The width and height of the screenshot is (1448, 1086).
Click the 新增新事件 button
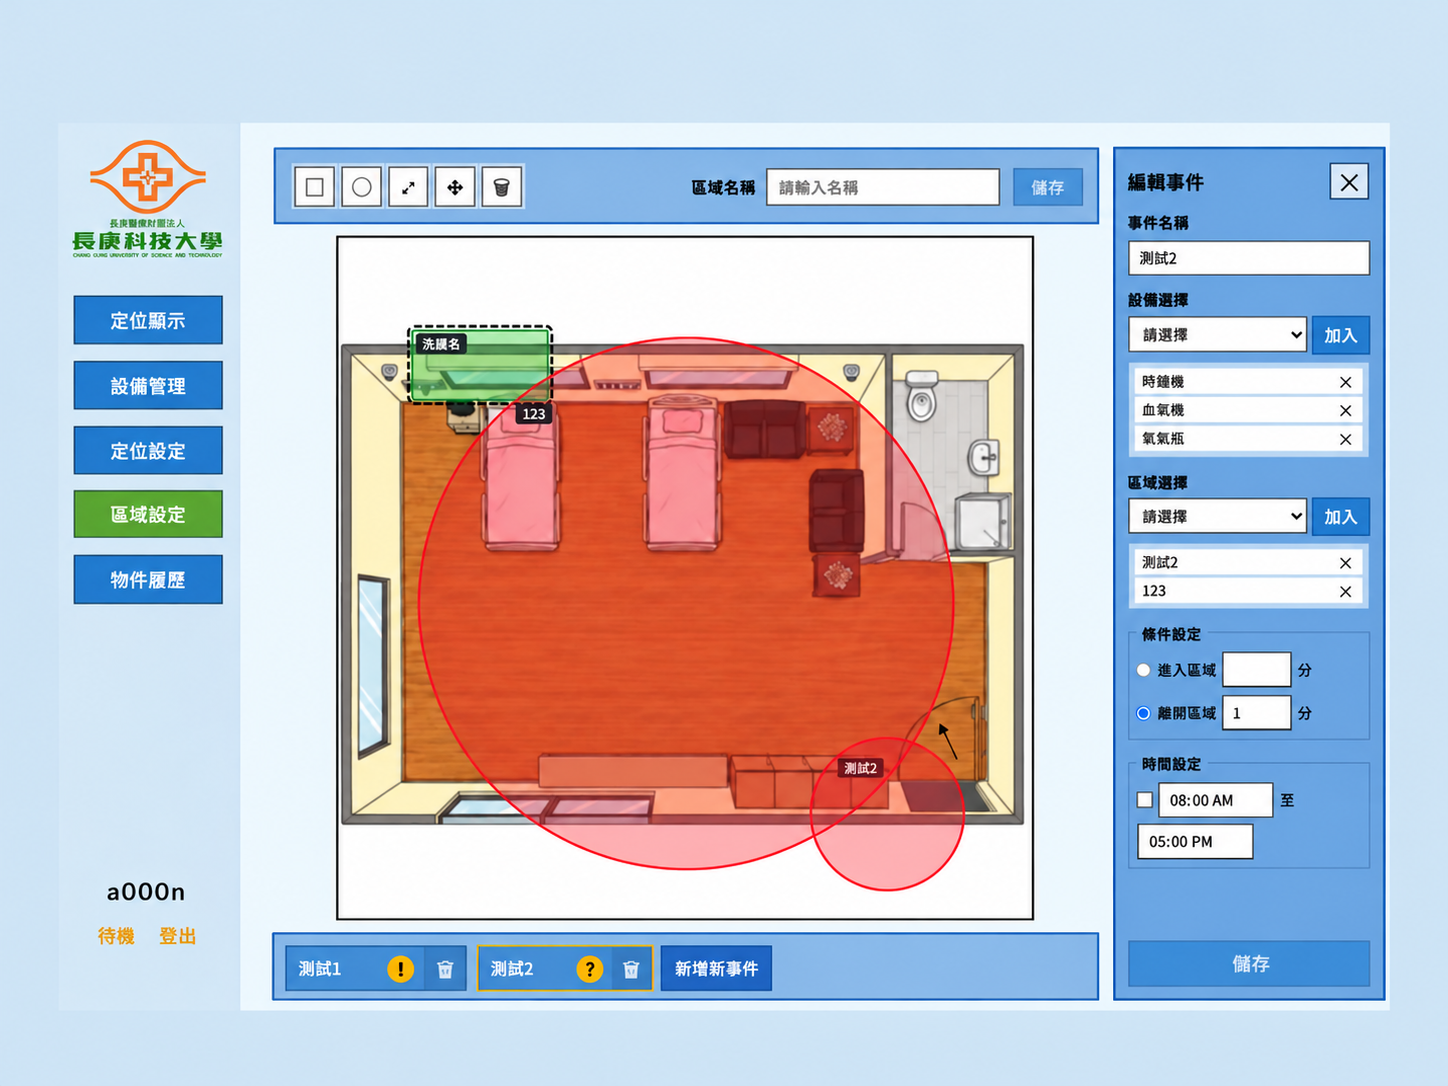coord(716,969)
